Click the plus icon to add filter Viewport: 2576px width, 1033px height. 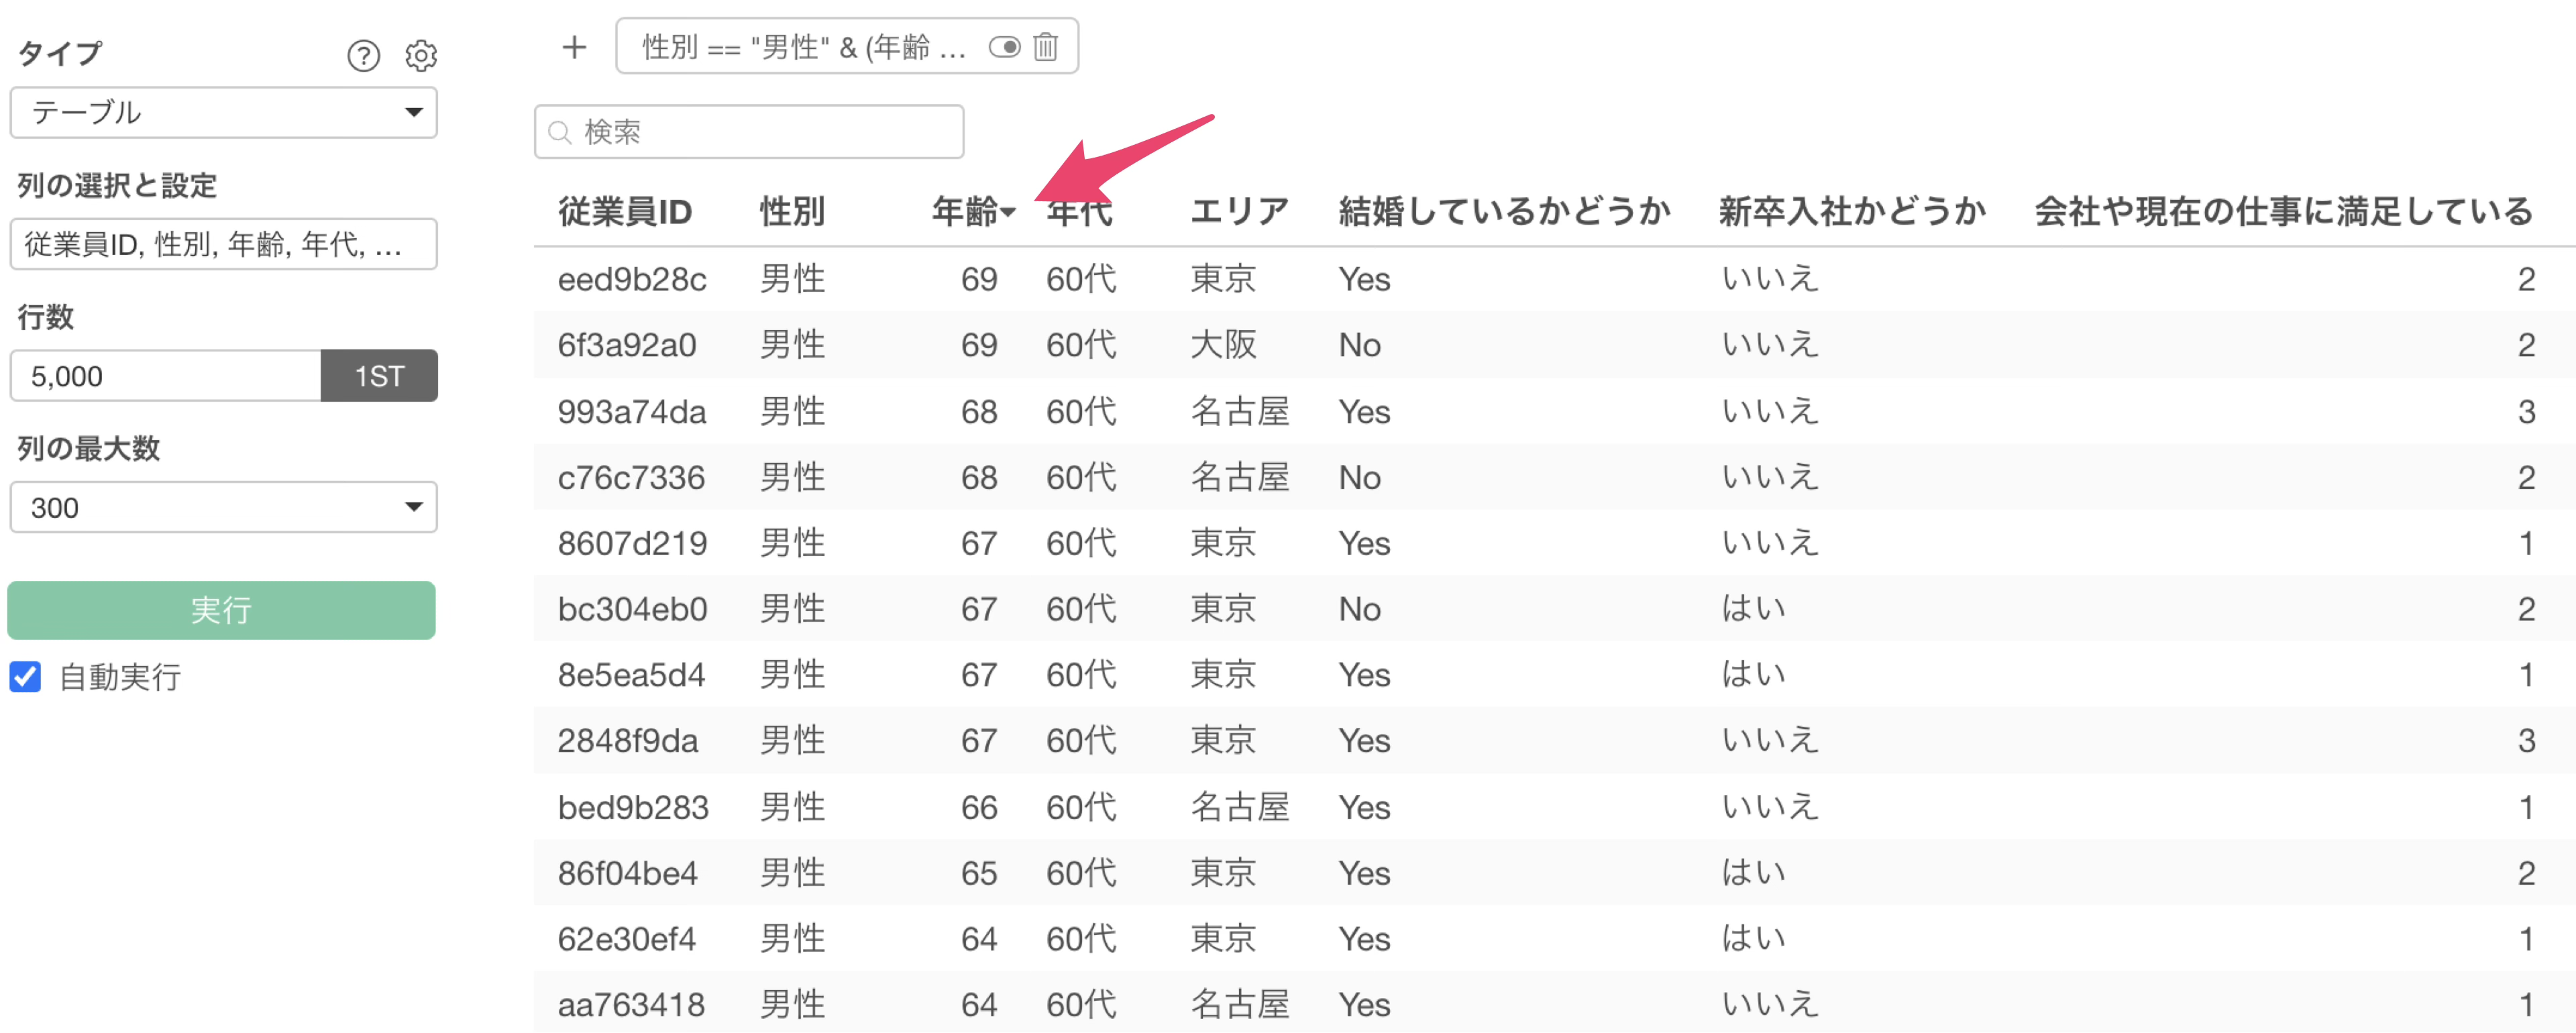tap(574, 47)
